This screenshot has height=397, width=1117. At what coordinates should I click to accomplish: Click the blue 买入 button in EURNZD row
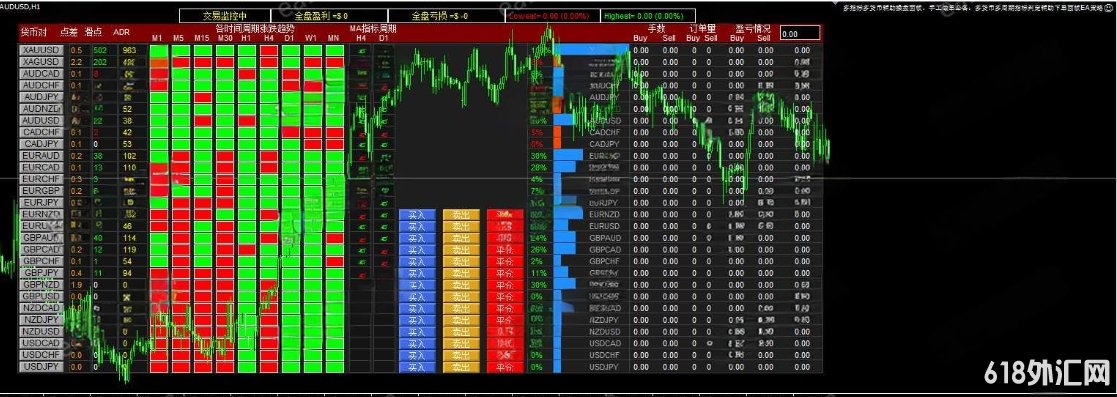(417, 215)
